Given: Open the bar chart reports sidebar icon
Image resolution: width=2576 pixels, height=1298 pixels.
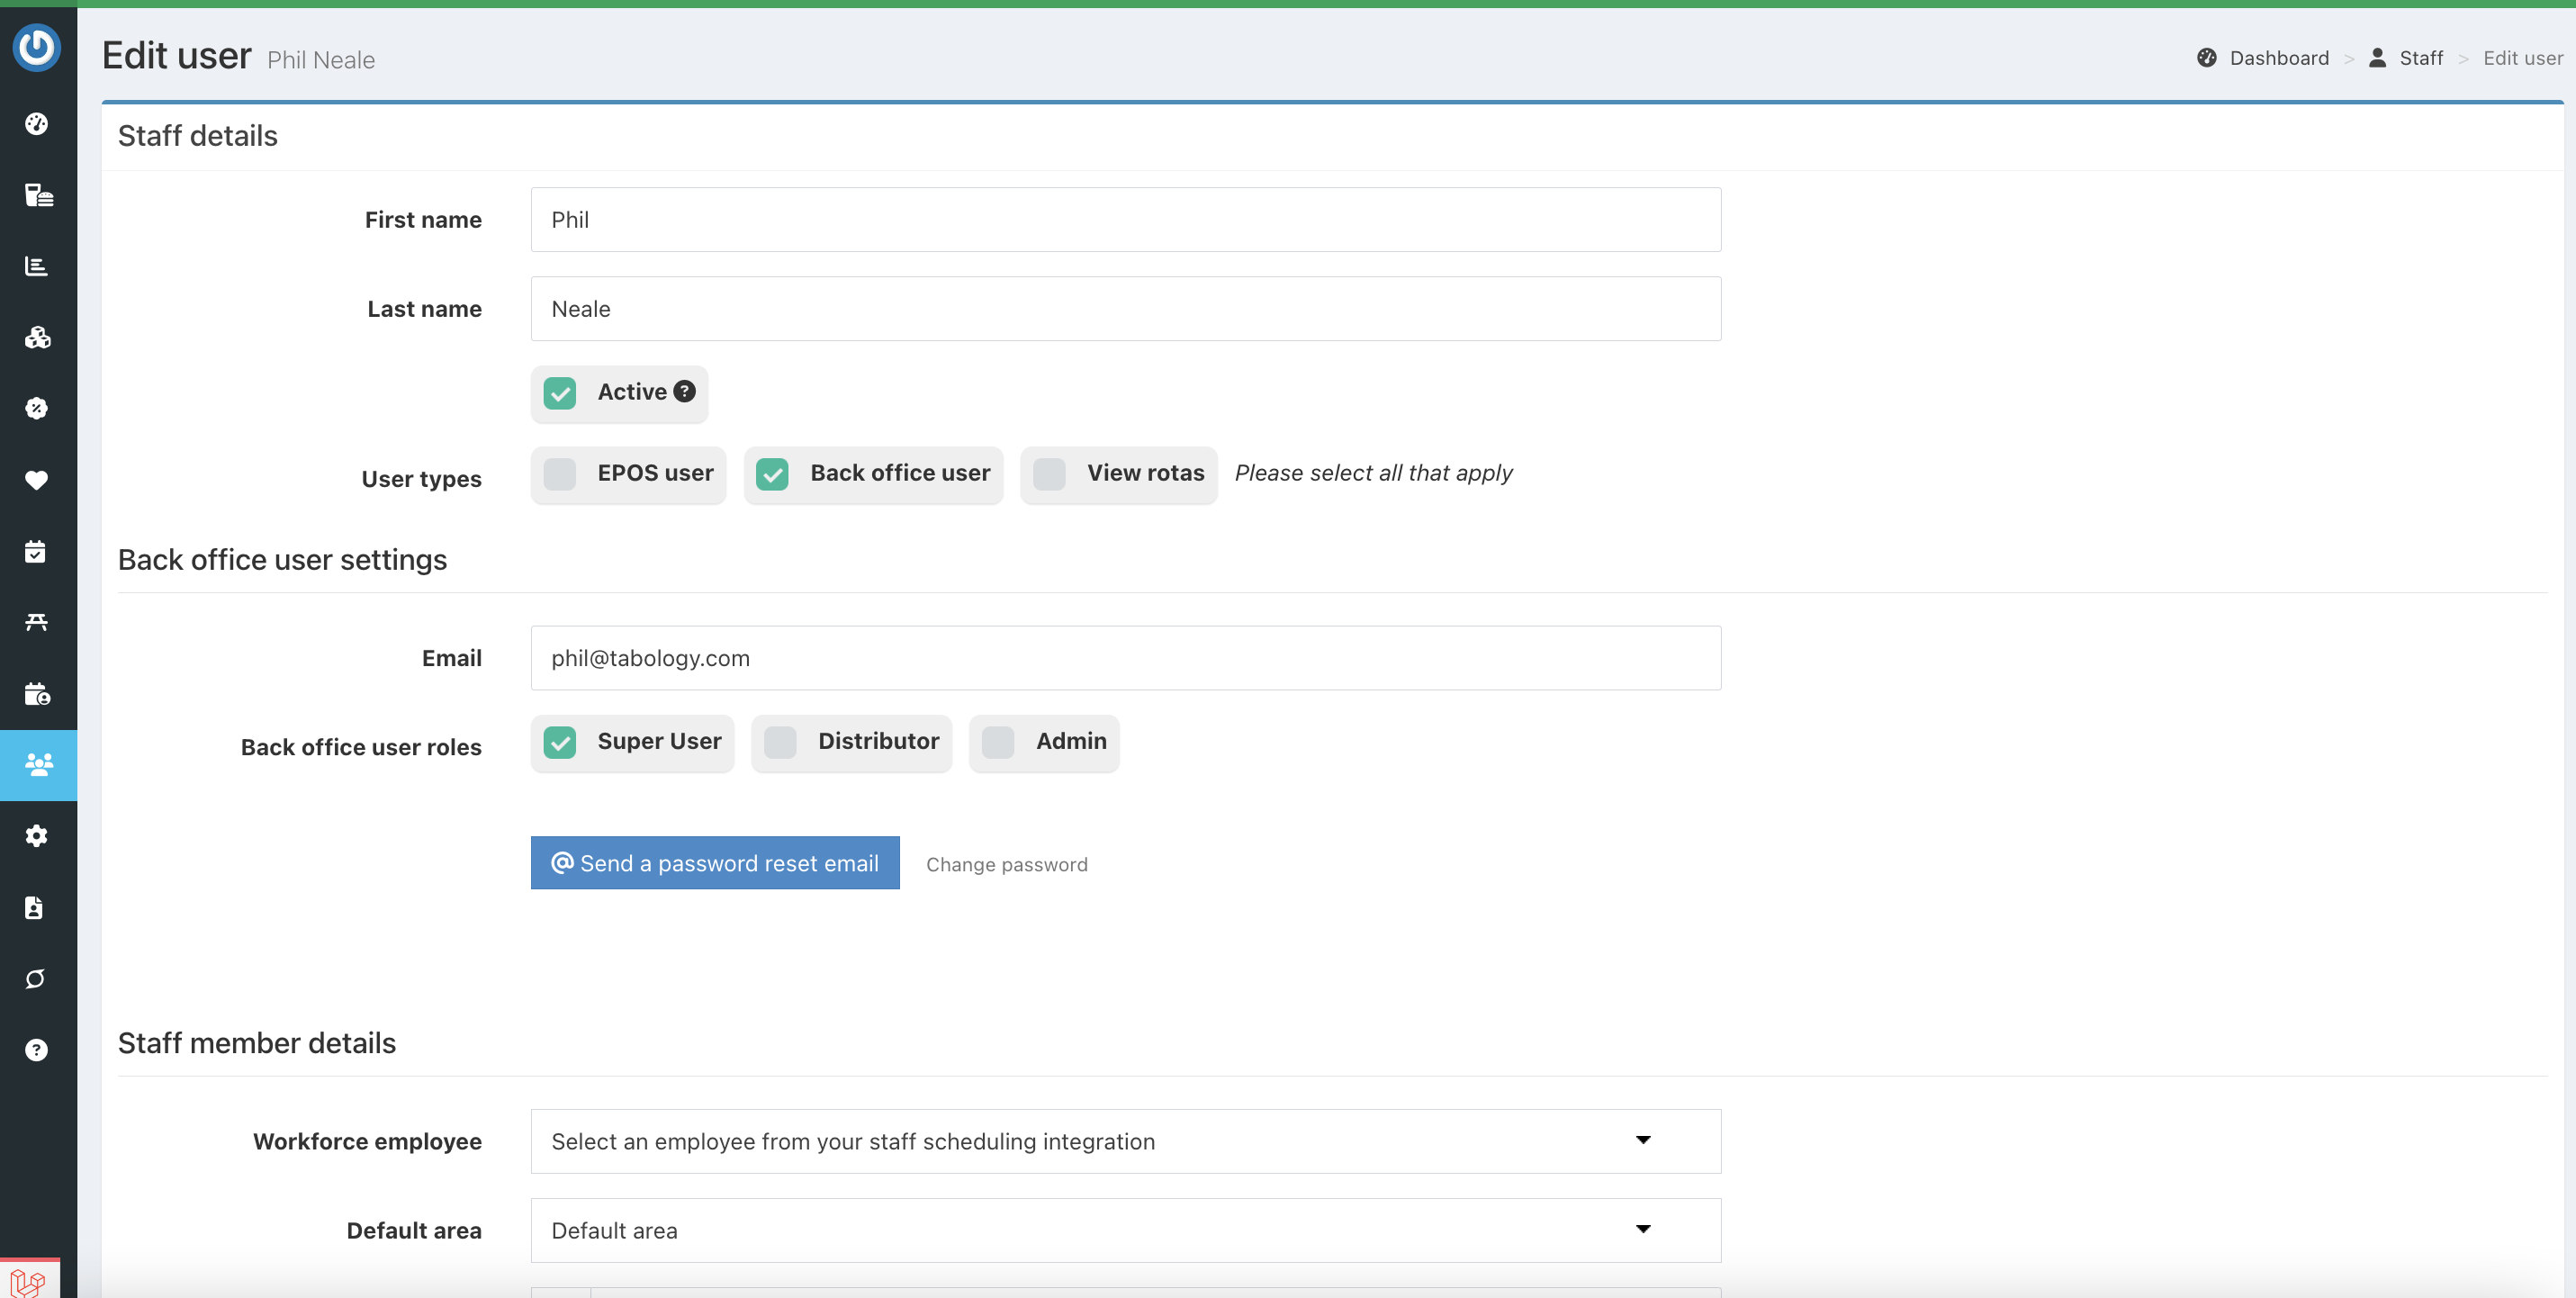Looking at the screenshot, I should (37, 266).
